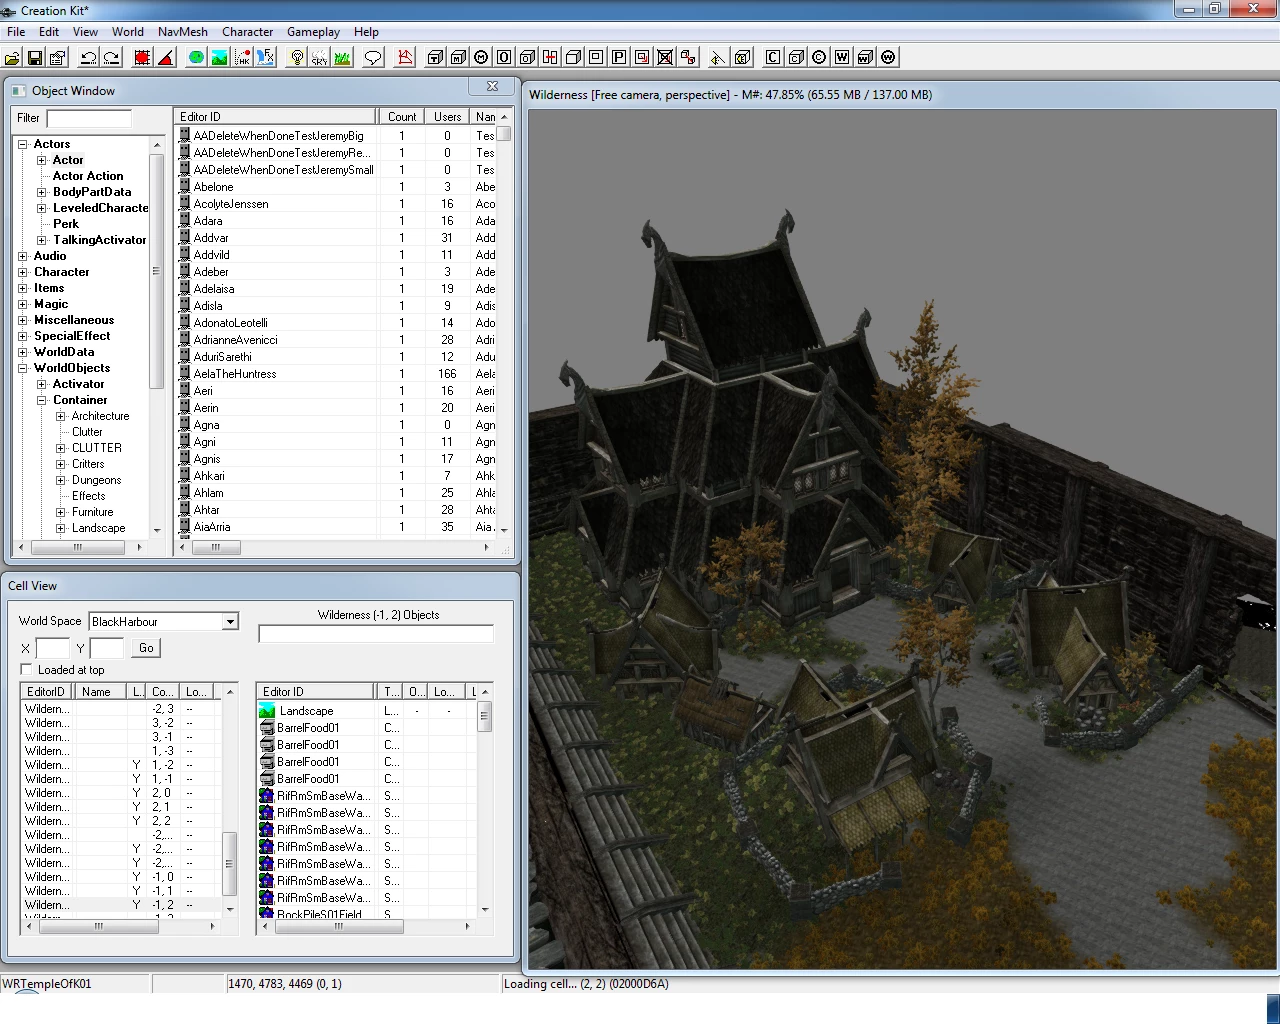Screen dimensions: 1280x1024
Task: Collapse the WorldObjects tree node
Action: [x=23, y=368]
